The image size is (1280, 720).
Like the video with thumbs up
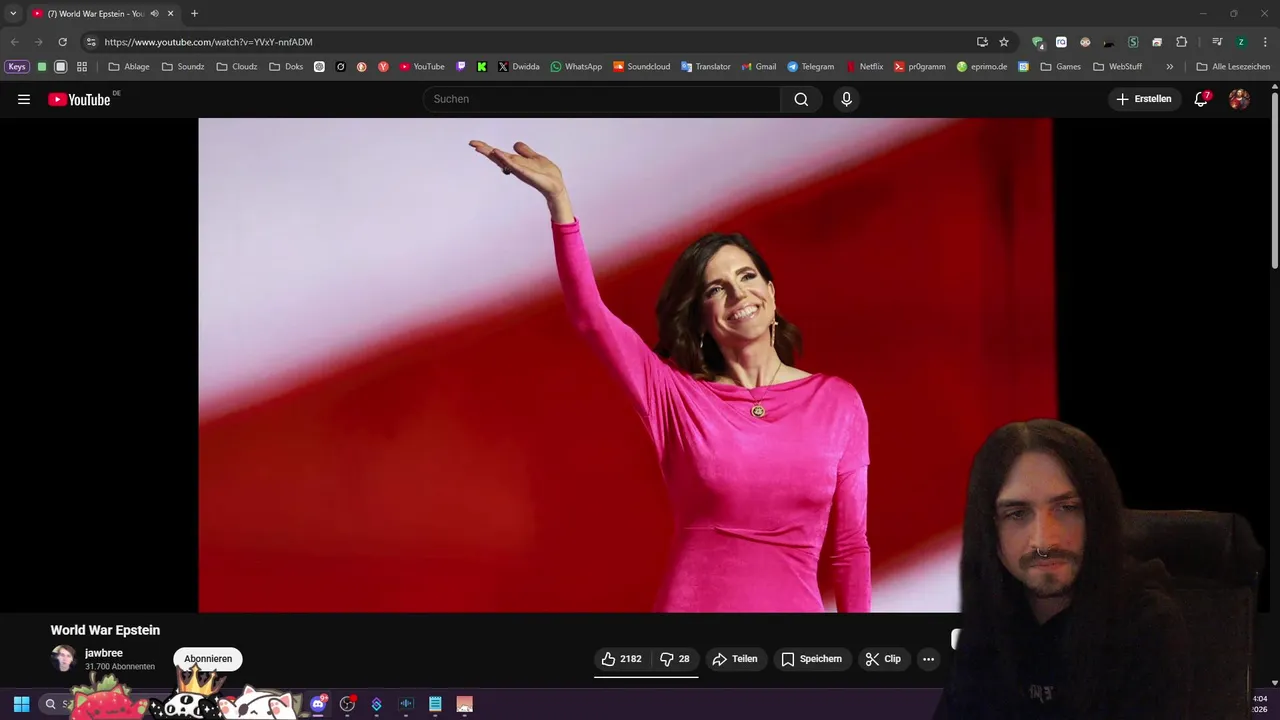(621, 659)
